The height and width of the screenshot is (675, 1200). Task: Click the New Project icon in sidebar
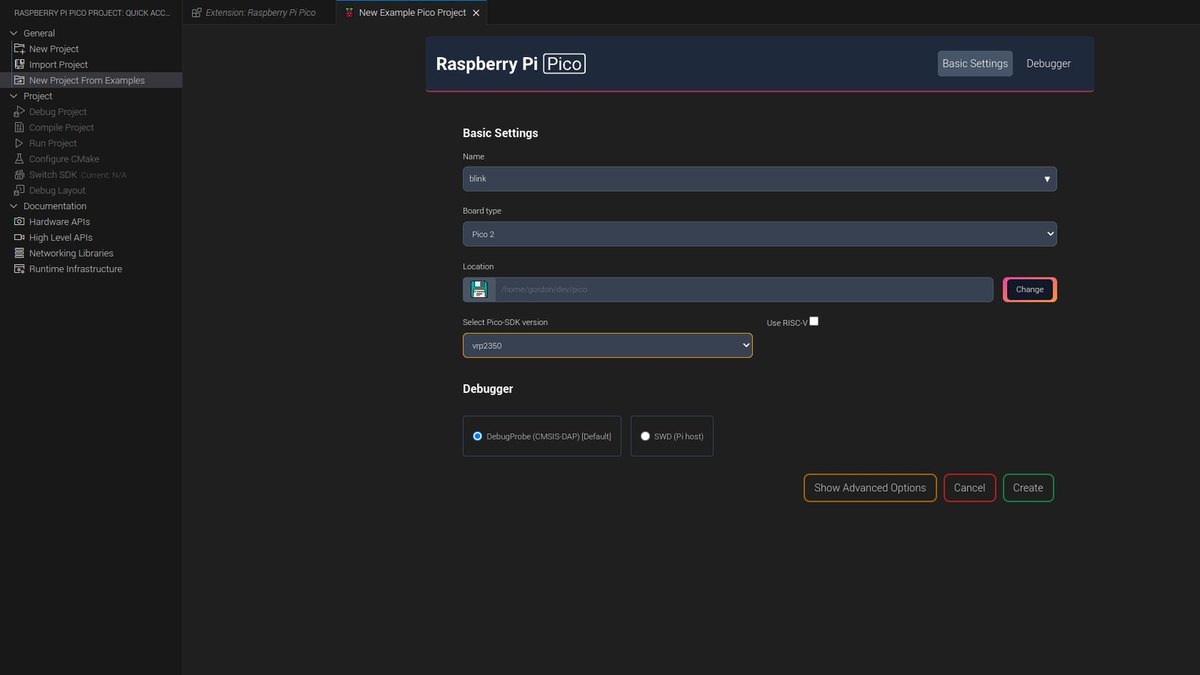pos(19,49)
